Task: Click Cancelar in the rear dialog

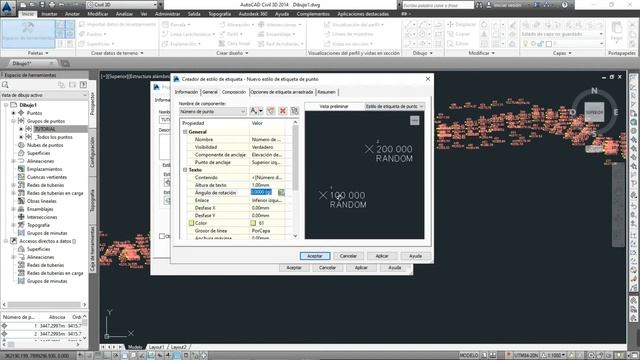Action: coord(327,268)
